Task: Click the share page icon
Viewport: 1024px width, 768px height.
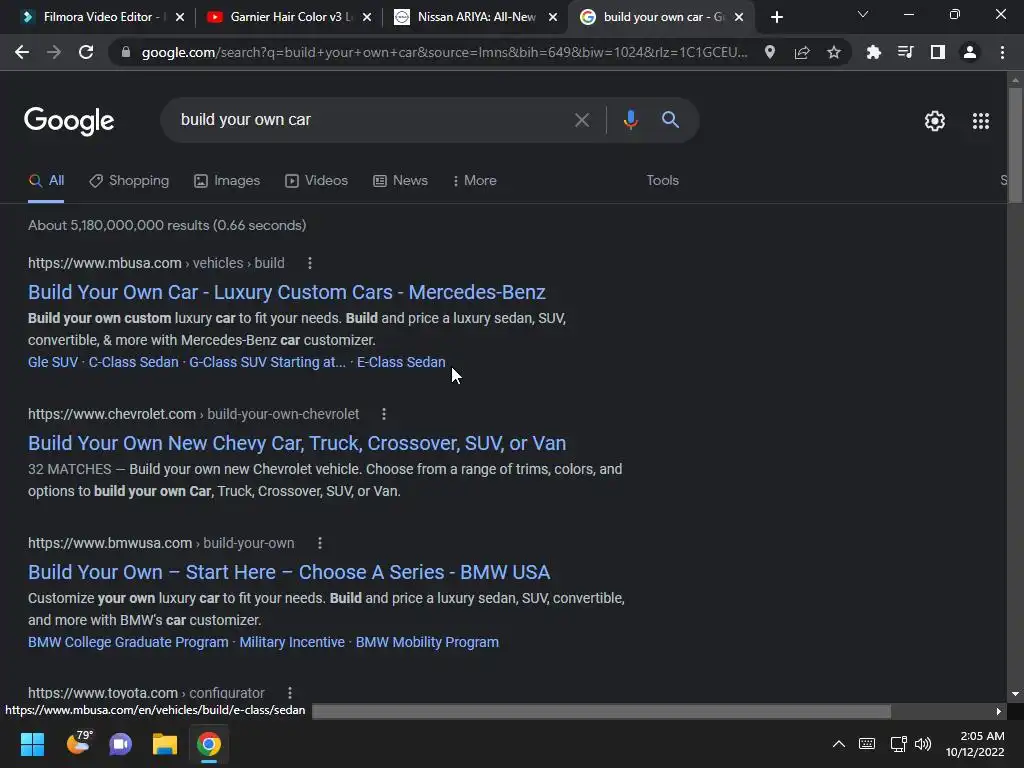Action: (802, 52)
